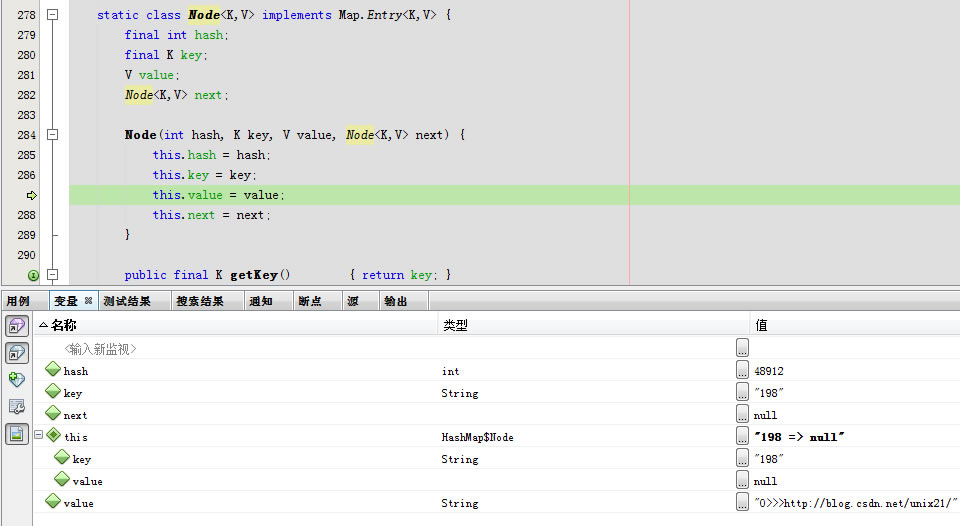960x526 pixels.
Task: Click the wrench formatter icon in variables sidebar
Action: pos(17,407)
